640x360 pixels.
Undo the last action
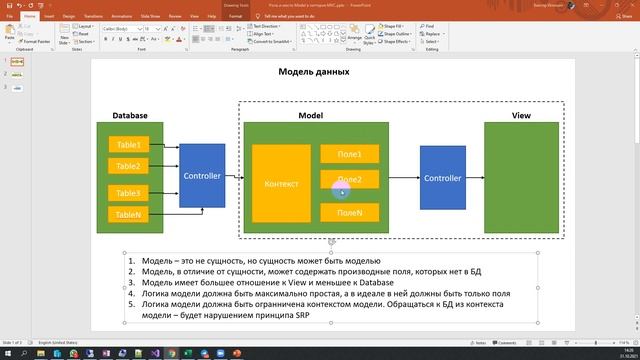click(19, 5)
